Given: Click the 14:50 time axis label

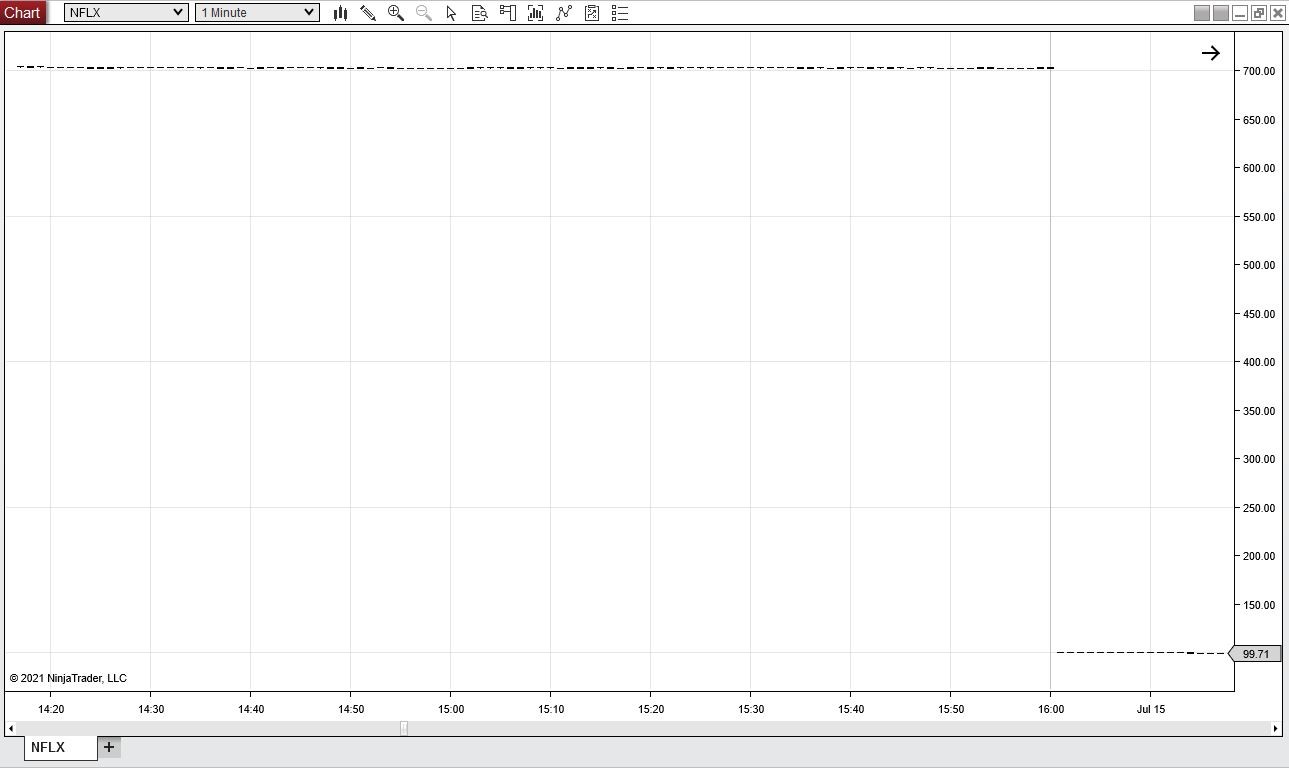Looking at the screenshot, I should tap(351, 709).
